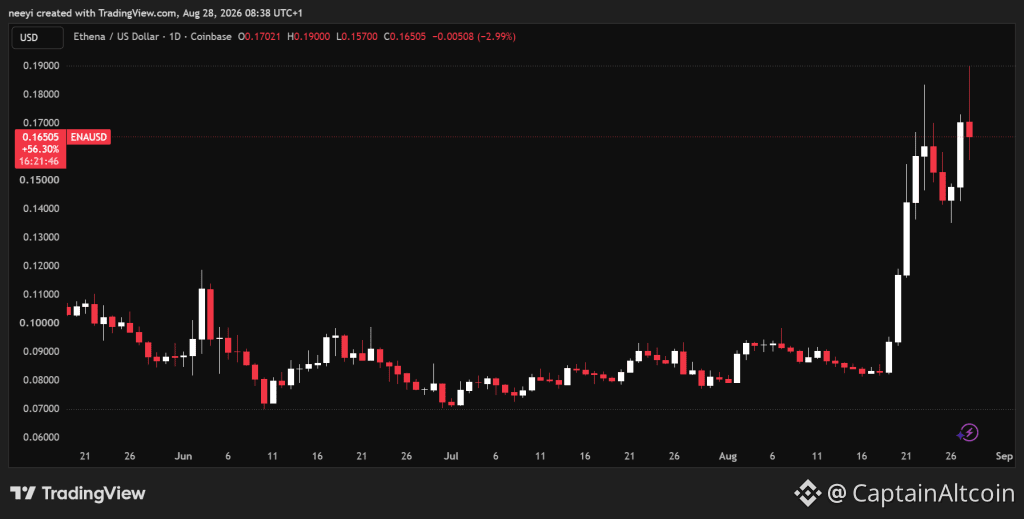The image size is (1024, 519).
Task: Click the 0.18000 price axis label
Action: [x=40, y=95]
